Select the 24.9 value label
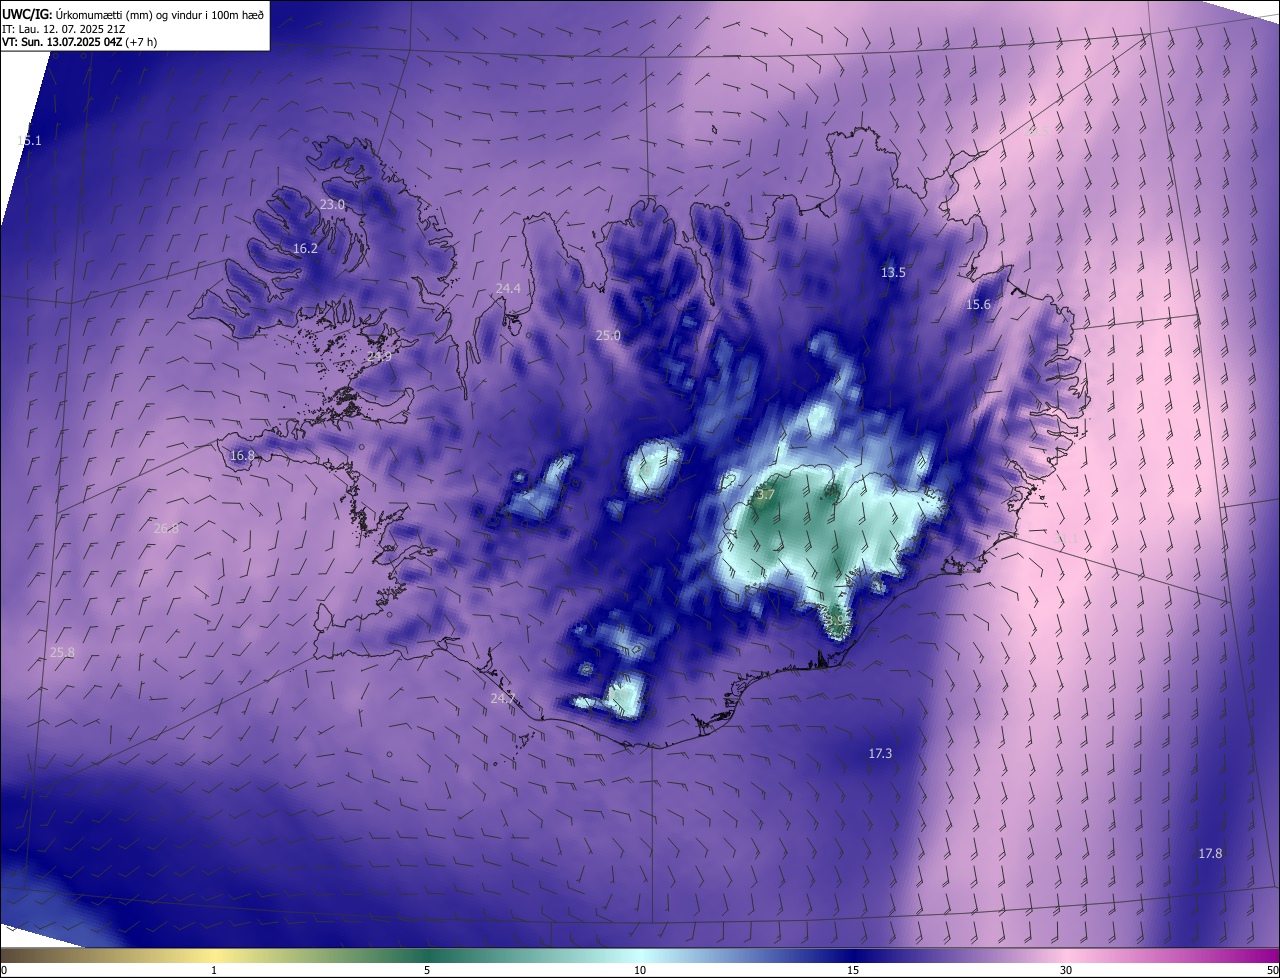 [x=379, y=356]
